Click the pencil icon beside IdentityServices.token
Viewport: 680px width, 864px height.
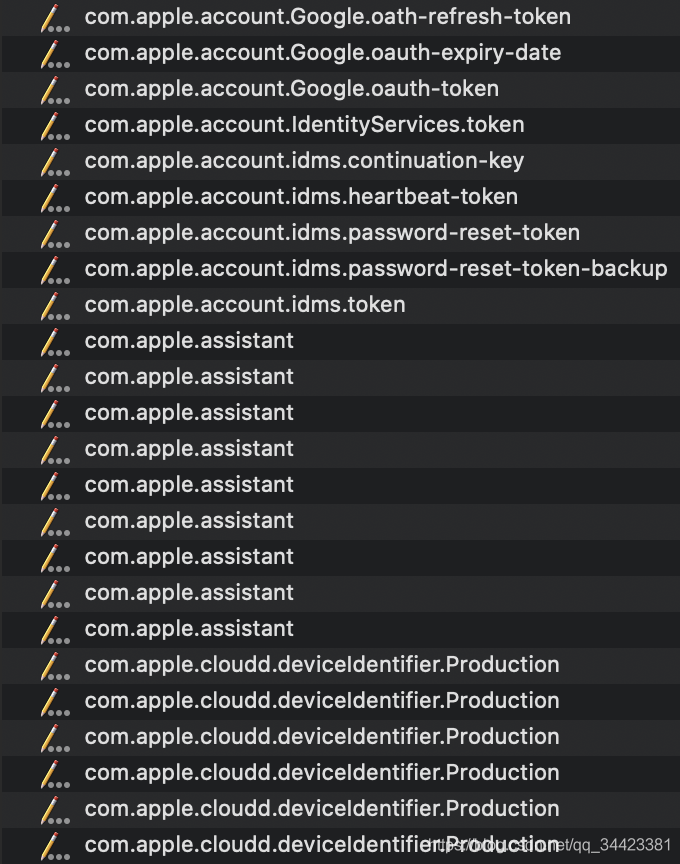(x=55, y=127)
